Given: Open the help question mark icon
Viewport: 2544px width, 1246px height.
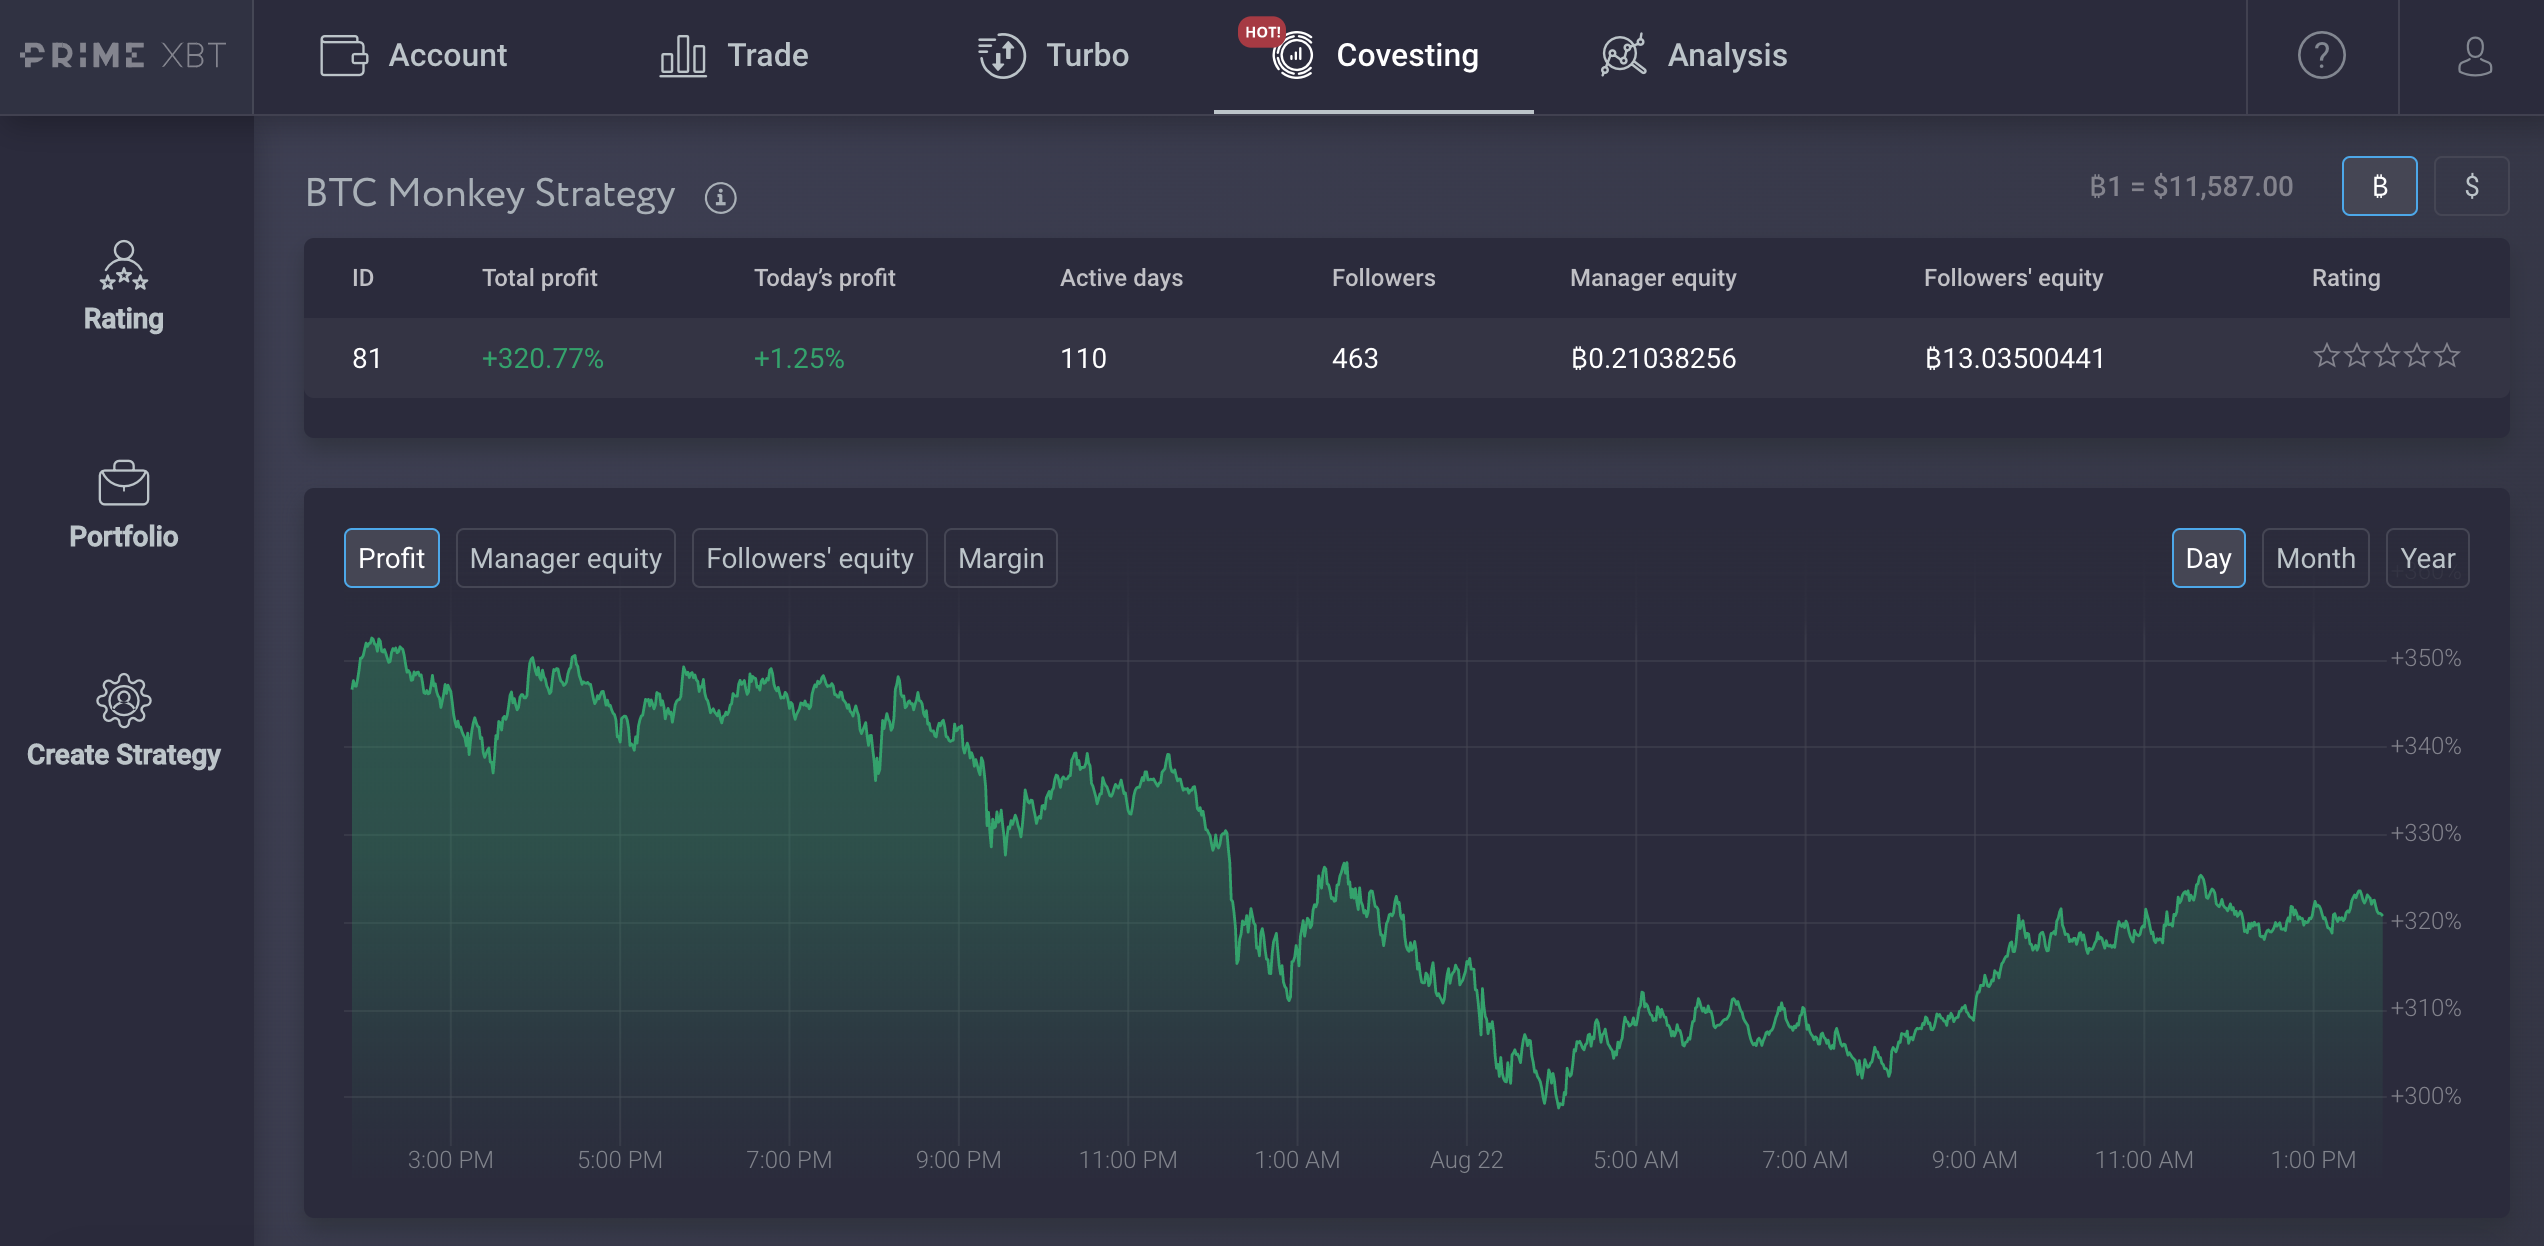Looking at the screenshot, I should click(x=2321, y=55).
